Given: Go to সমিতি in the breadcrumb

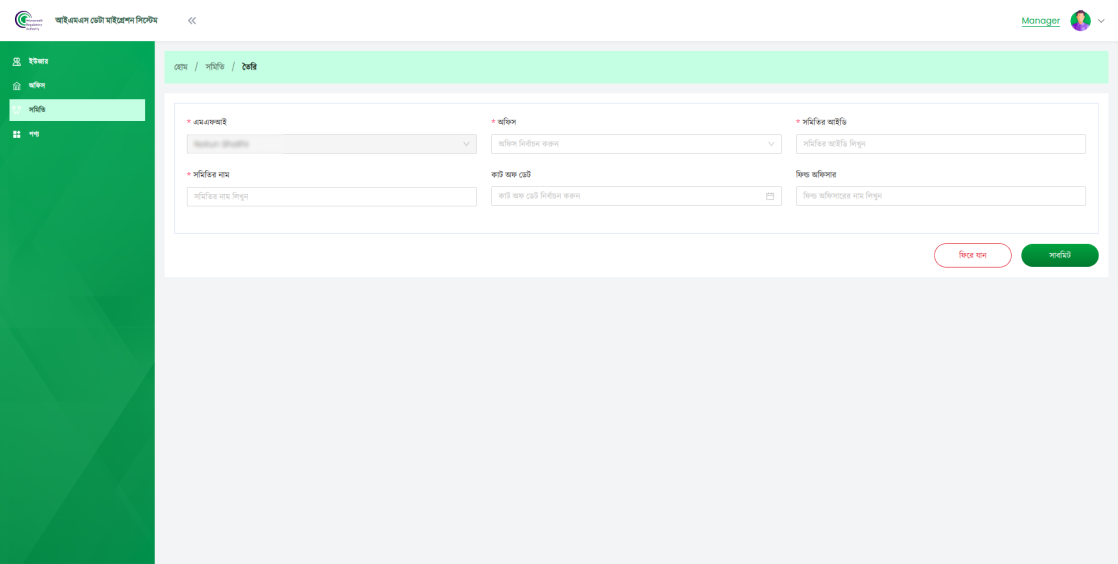Looking at the screenshot, I should click(215, 67).
